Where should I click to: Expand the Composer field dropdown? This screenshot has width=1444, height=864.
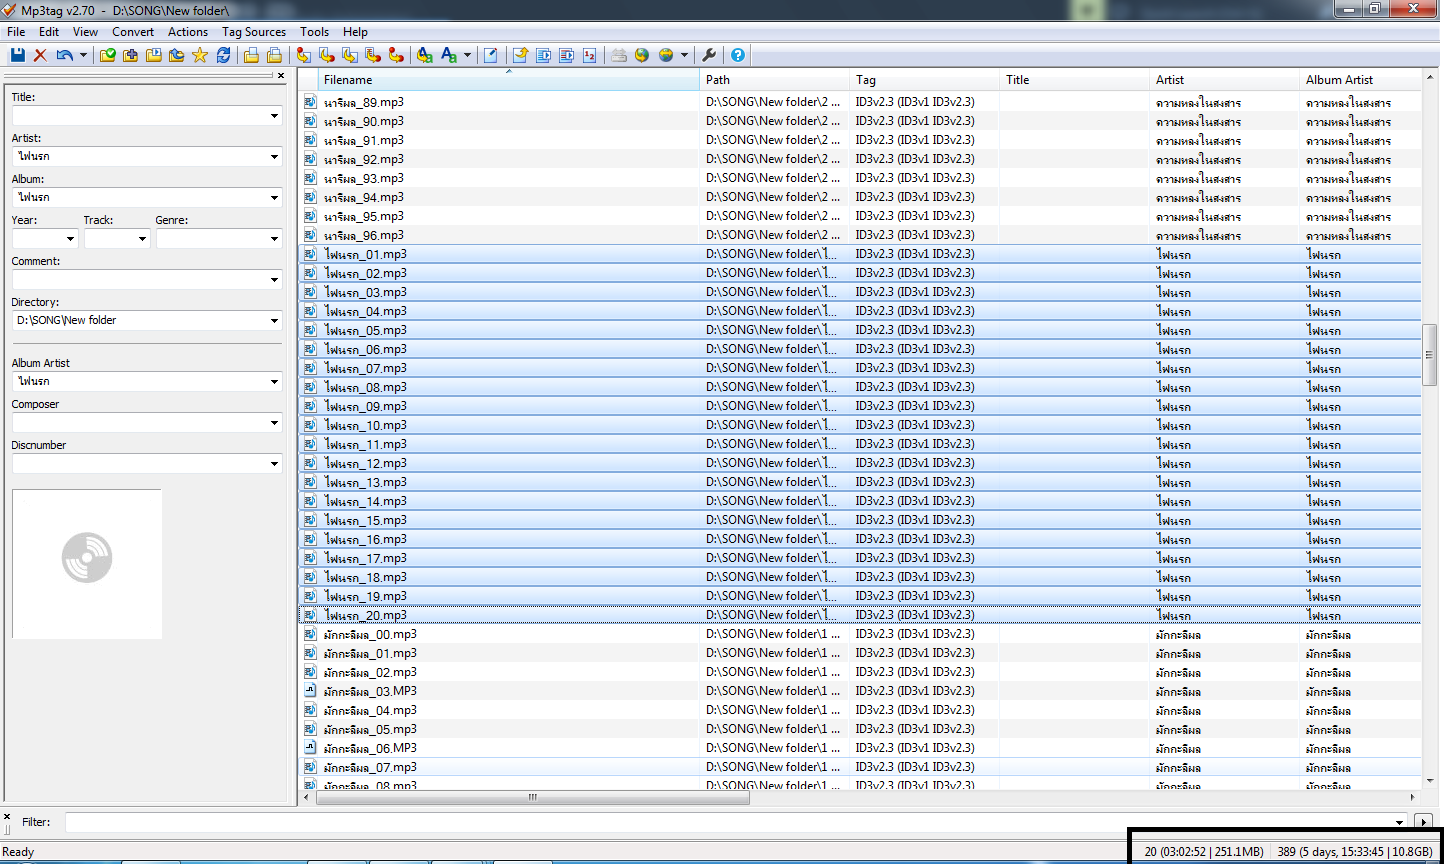274,423
